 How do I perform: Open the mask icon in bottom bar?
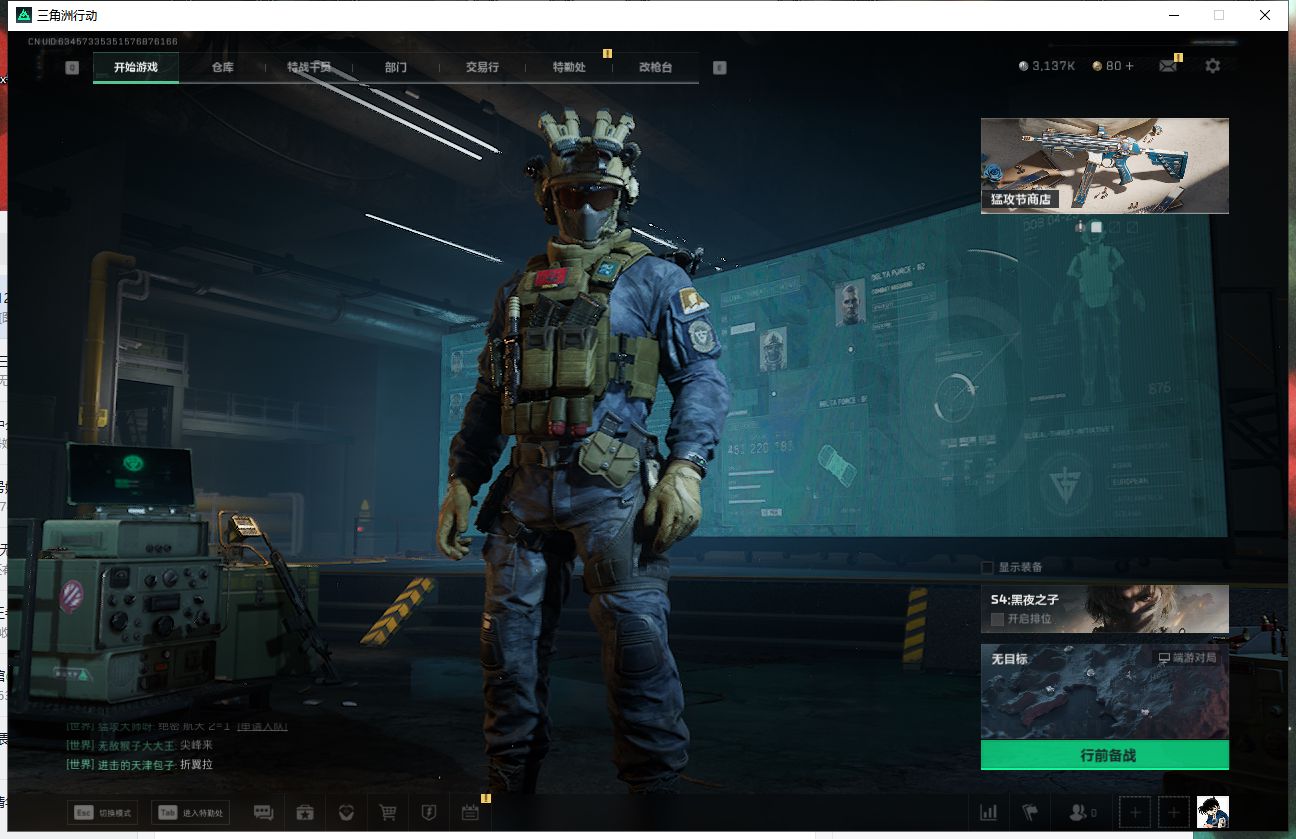pyautogui.click(x=346, y=813)
